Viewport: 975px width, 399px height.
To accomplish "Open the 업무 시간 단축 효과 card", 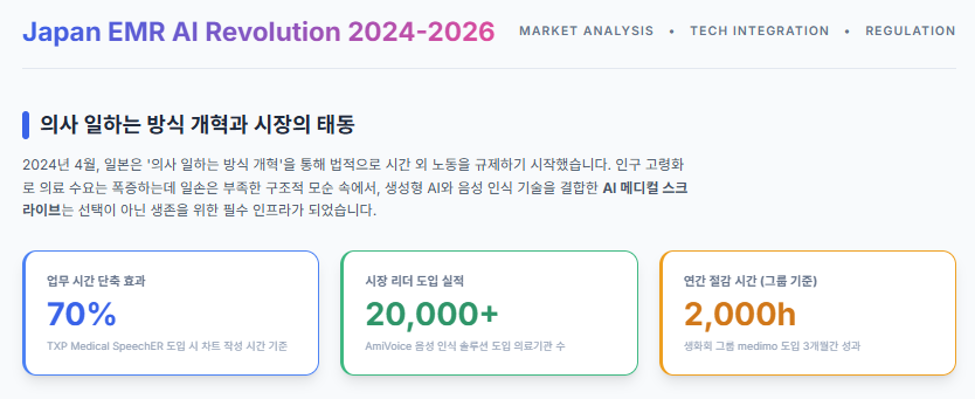I will coord(171,313).
